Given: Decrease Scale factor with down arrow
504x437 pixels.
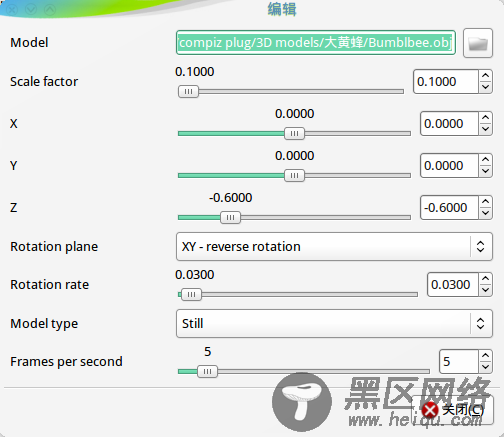Looking at the screenshot, I should [x=485, y=87].
